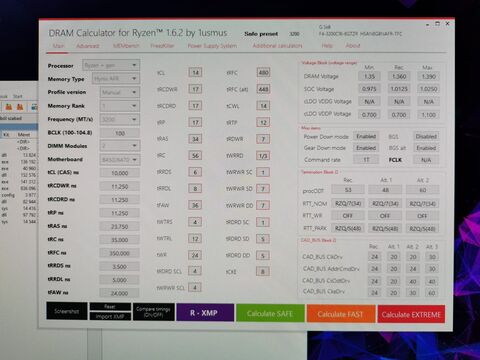The image size is (480, 360).
Task: Click Calculate FAST button
Action: coord(340,314)
